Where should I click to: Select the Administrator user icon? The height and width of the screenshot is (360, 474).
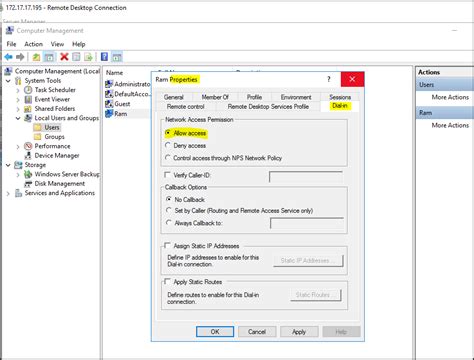click(109, 84)
